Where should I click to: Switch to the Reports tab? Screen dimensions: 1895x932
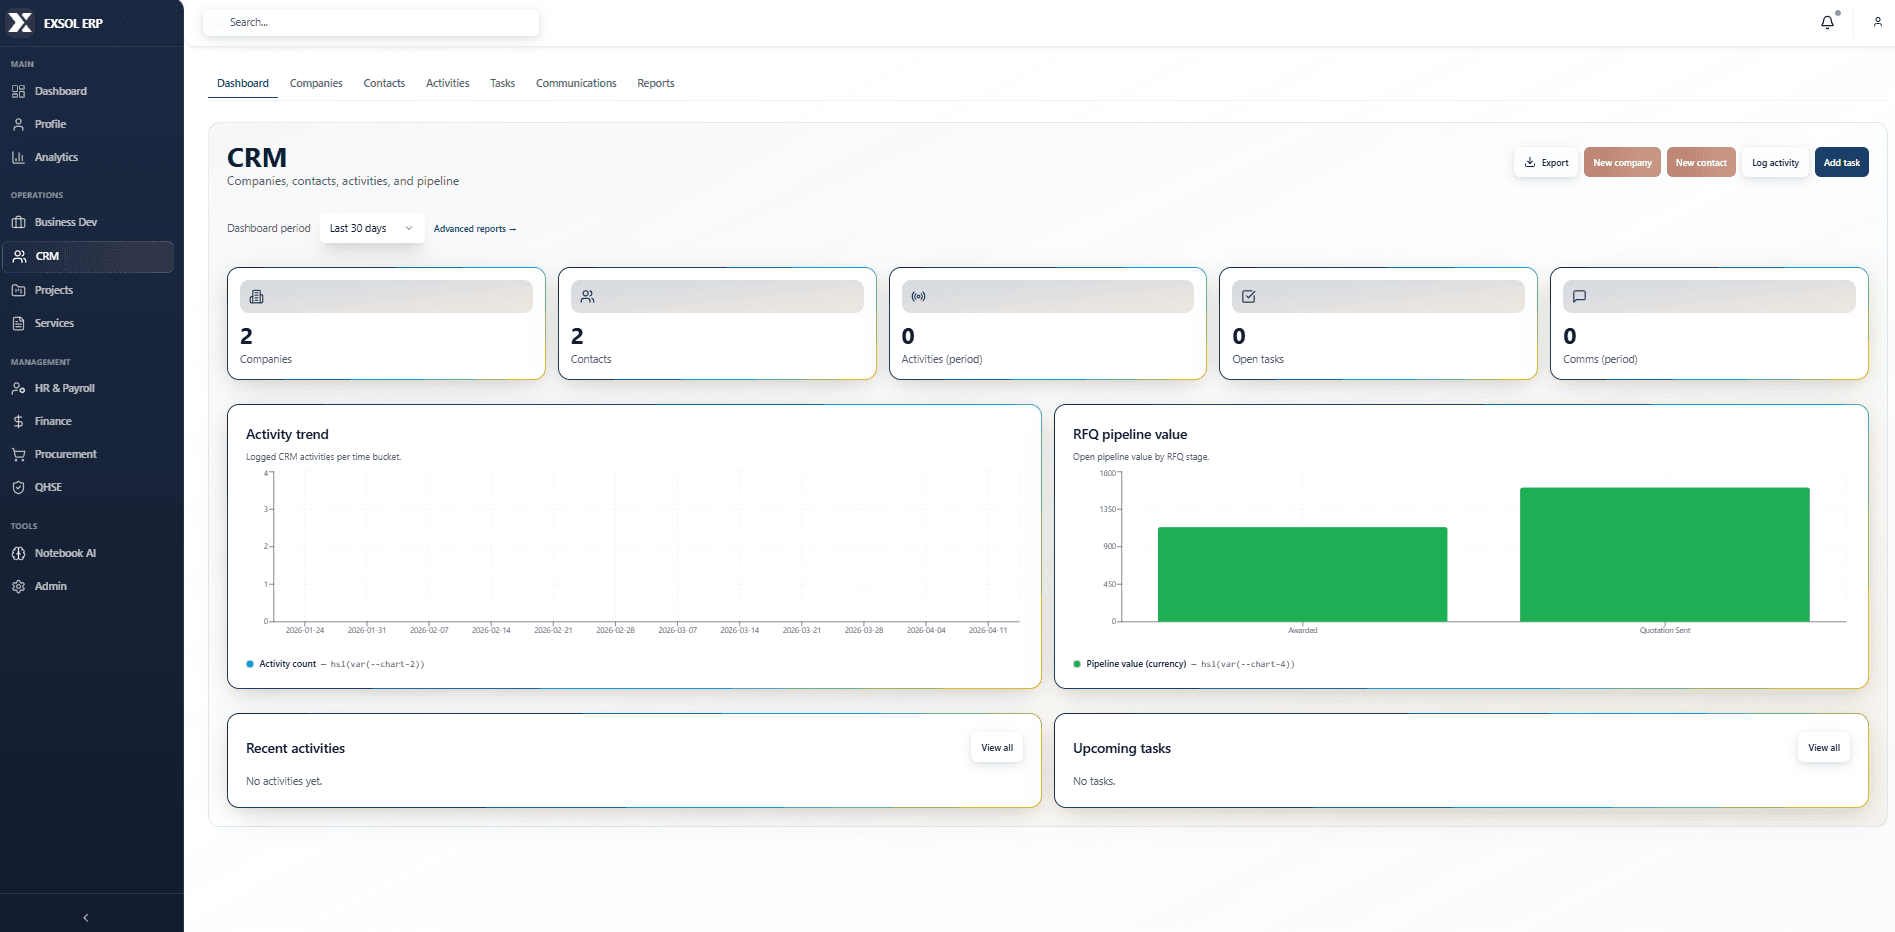656,83
